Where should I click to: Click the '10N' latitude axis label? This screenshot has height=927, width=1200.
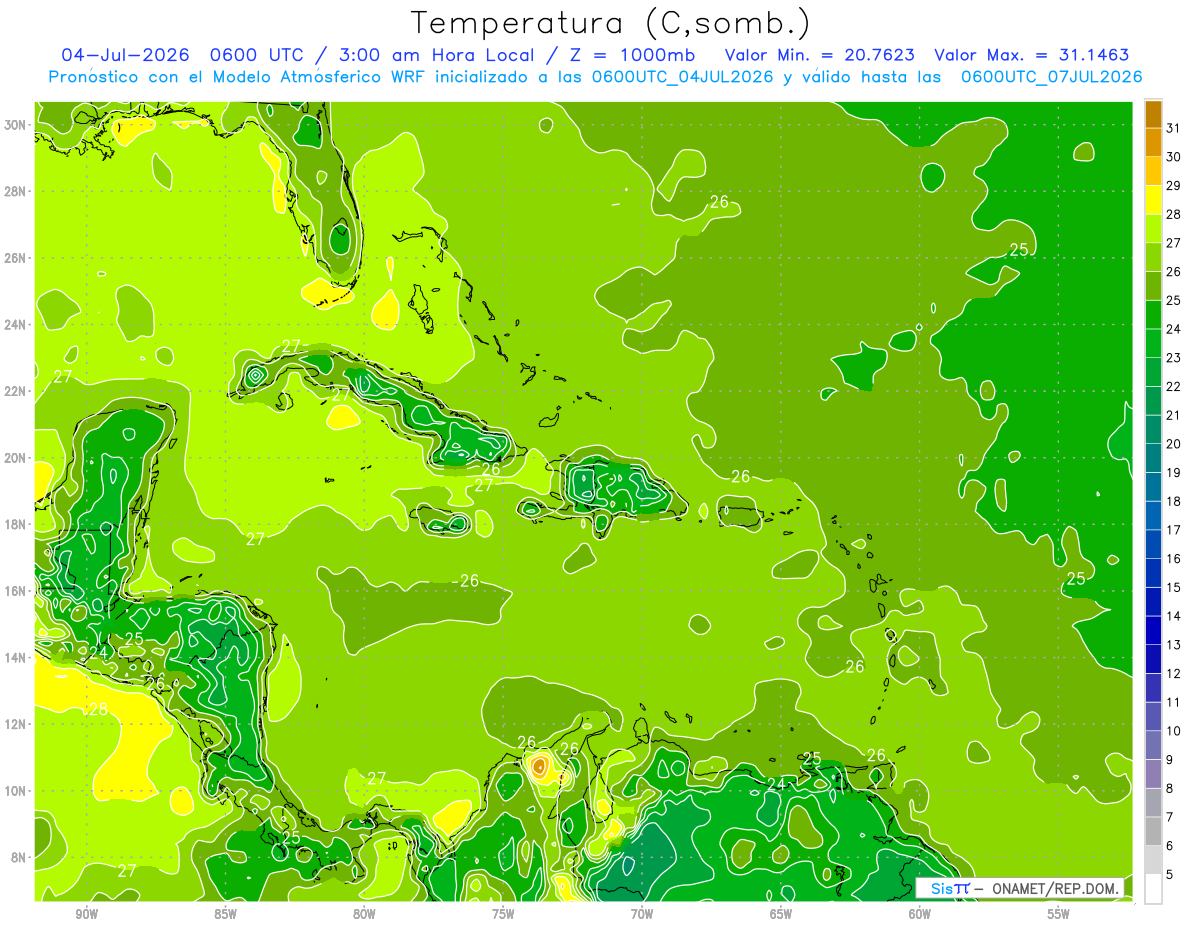click(15, 790)
